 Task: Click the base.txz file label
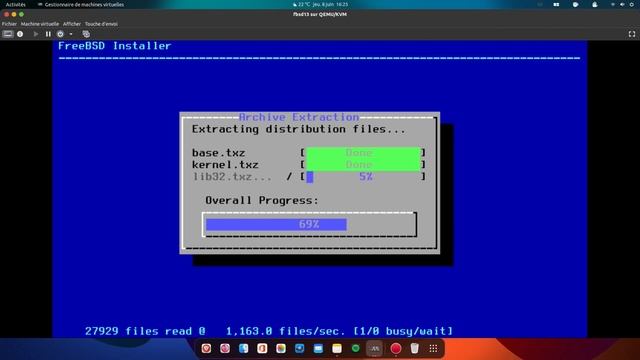click(x=218, y=153)
